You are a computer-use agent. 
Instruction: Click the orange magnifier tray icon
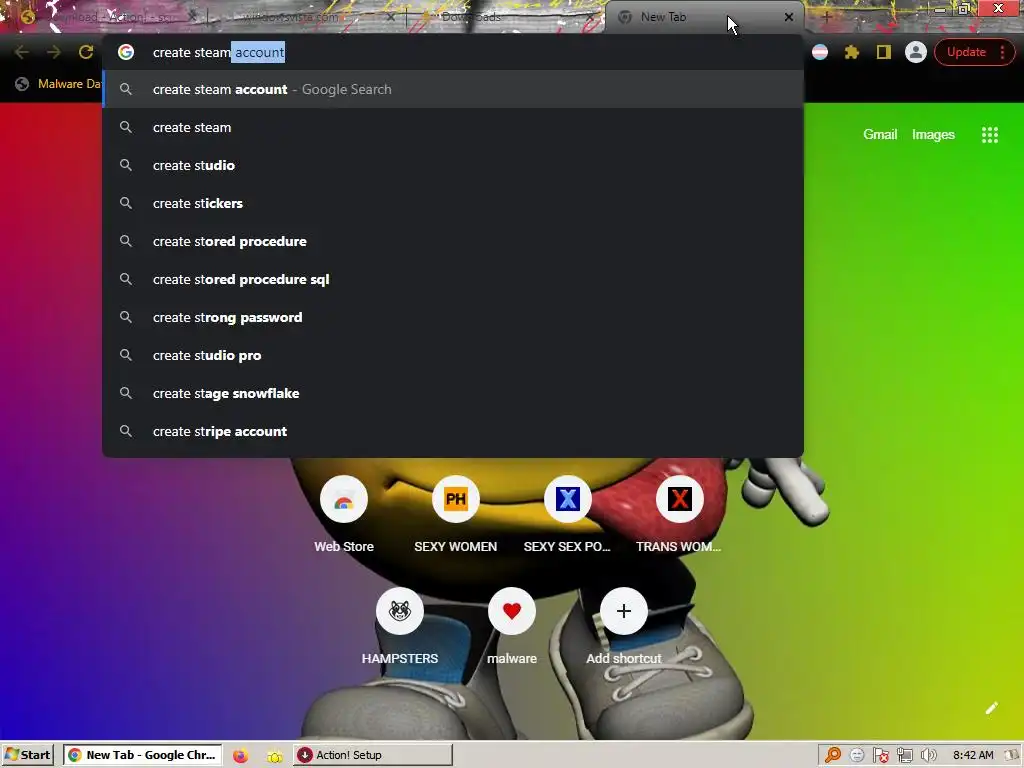click(833, 756)
